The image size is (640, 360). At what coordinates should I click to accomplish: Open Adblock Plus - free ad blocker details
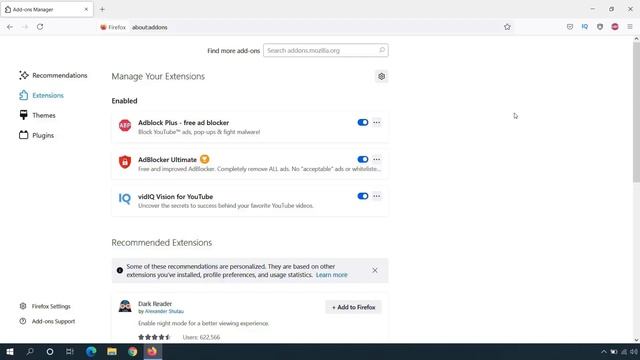point(183,122)
